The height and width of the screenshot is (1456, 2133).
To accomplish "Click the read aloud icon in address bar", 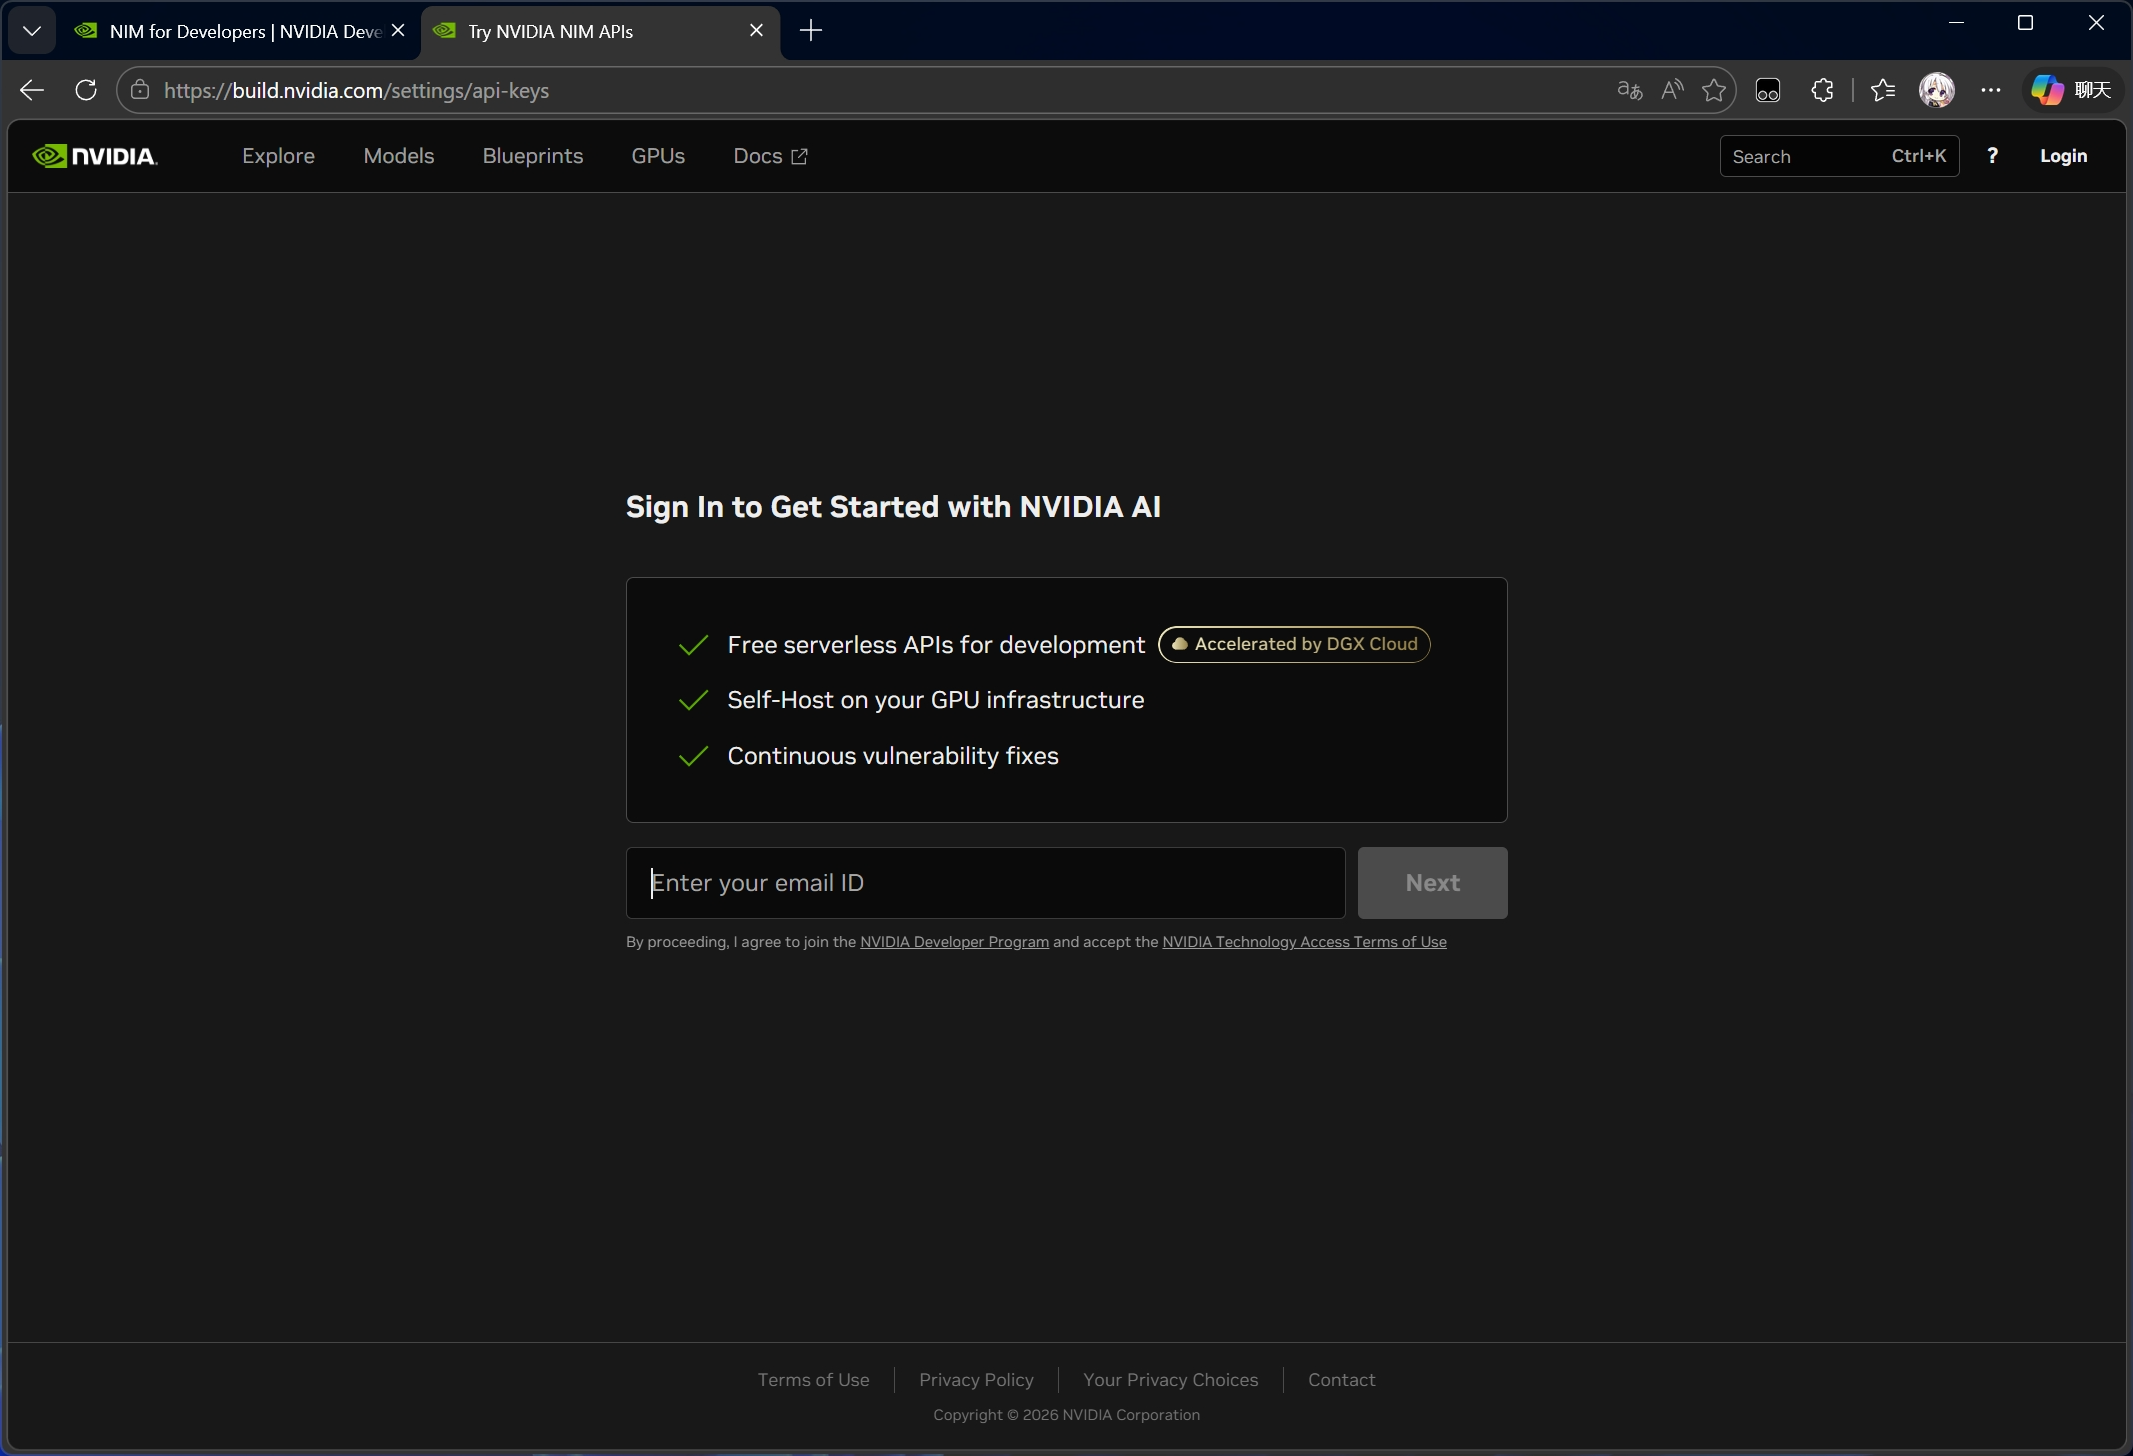I will point(1672,90).
